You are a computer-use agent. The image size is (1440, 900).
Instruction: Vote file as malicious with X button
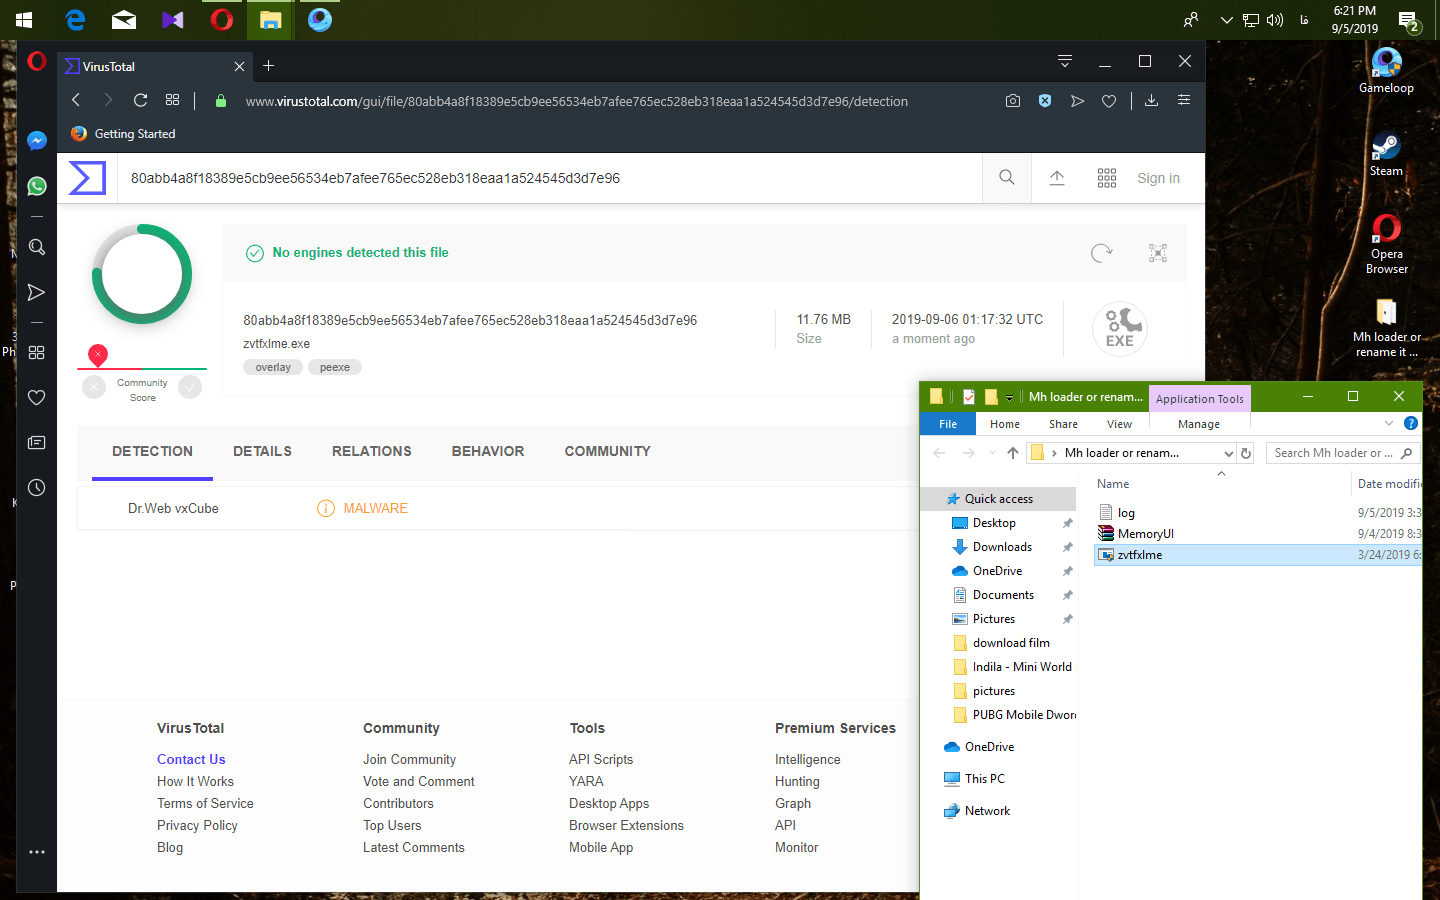click(x=94, y=387)
